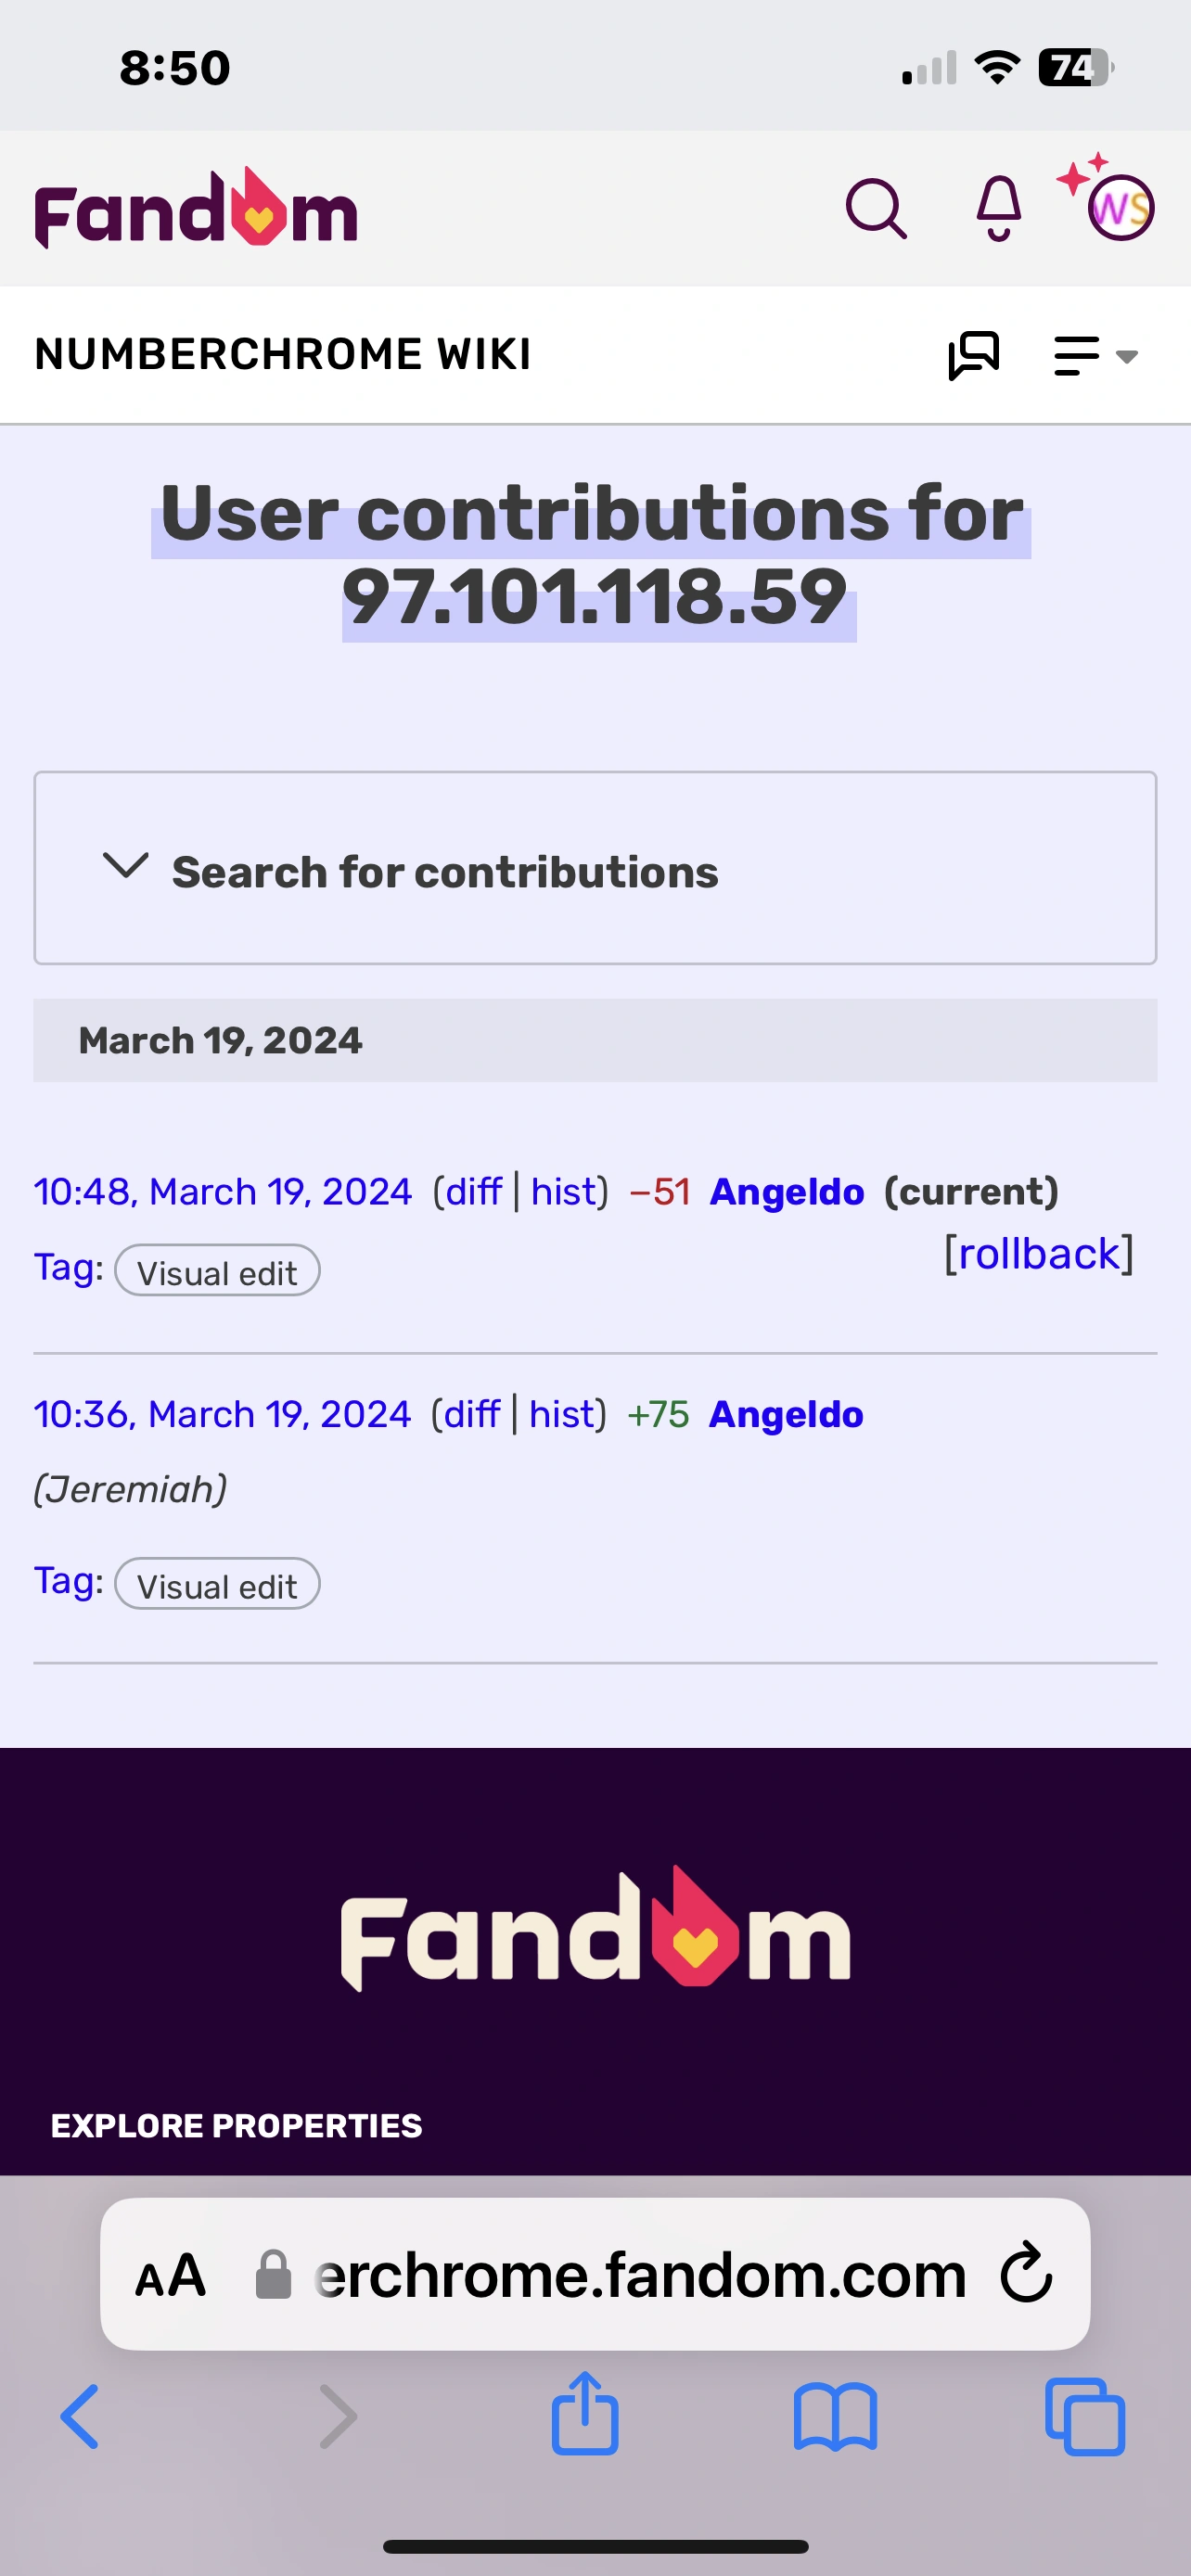This screenshot has width=1191, height=2576.
Task: View diff for the 10:36 edit
Action: click(x=471, y=1414)
